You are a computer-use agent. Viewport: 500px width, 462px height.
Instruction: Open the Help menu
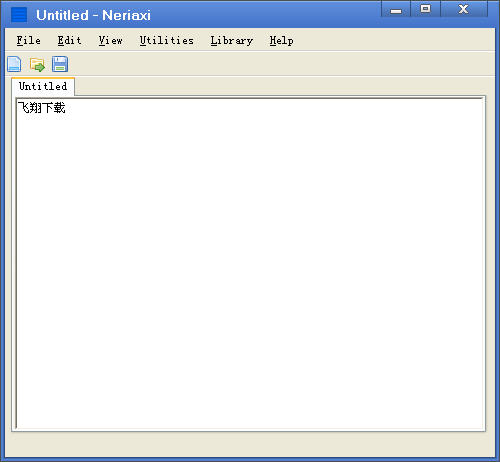coord(281,41)
